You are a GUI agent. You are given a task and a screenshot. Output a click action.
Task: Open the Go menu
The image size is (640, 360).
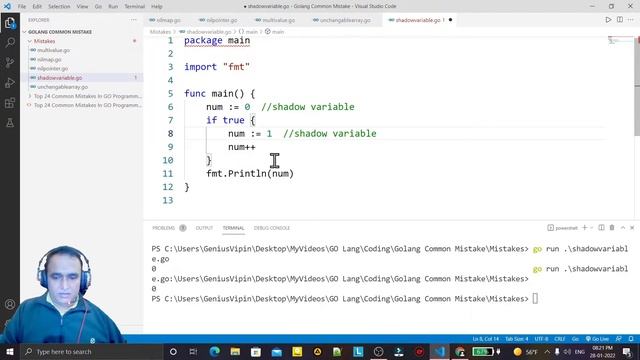[98, 7]
